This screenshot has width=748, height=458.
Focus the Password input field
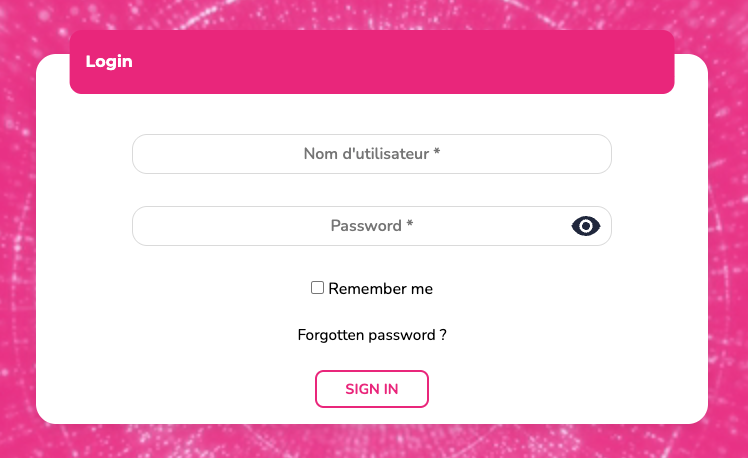350,226
